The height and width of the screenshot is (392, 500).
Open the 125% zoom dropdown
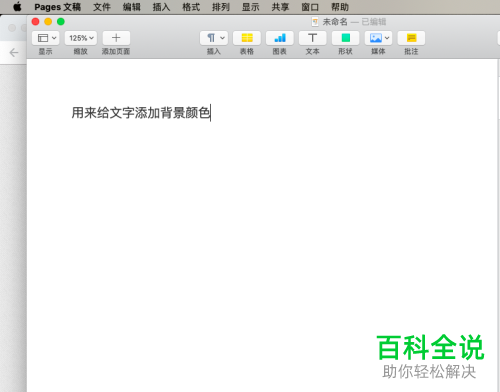coord(81,38)
